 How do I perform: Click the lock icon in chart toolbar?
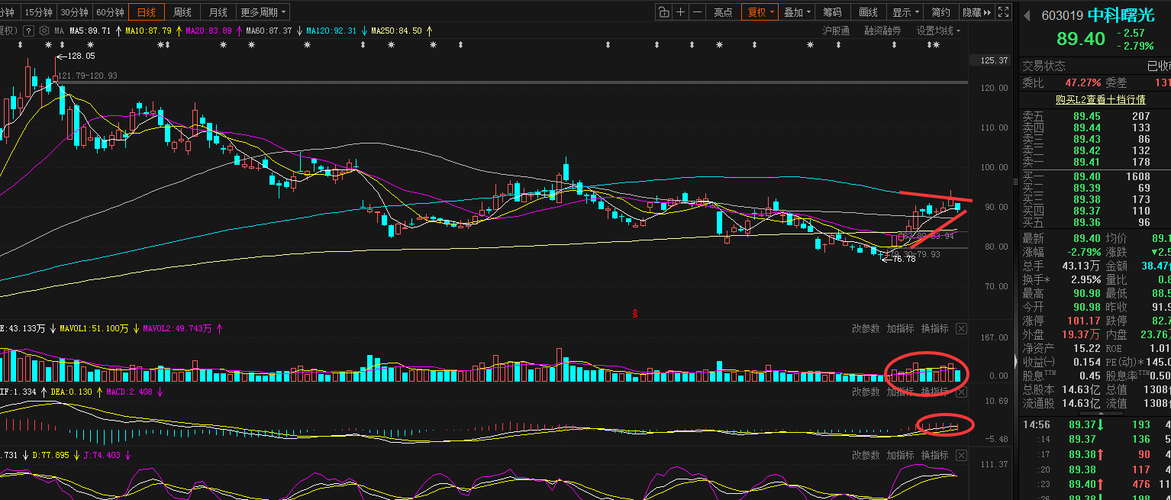click(663, 12)
